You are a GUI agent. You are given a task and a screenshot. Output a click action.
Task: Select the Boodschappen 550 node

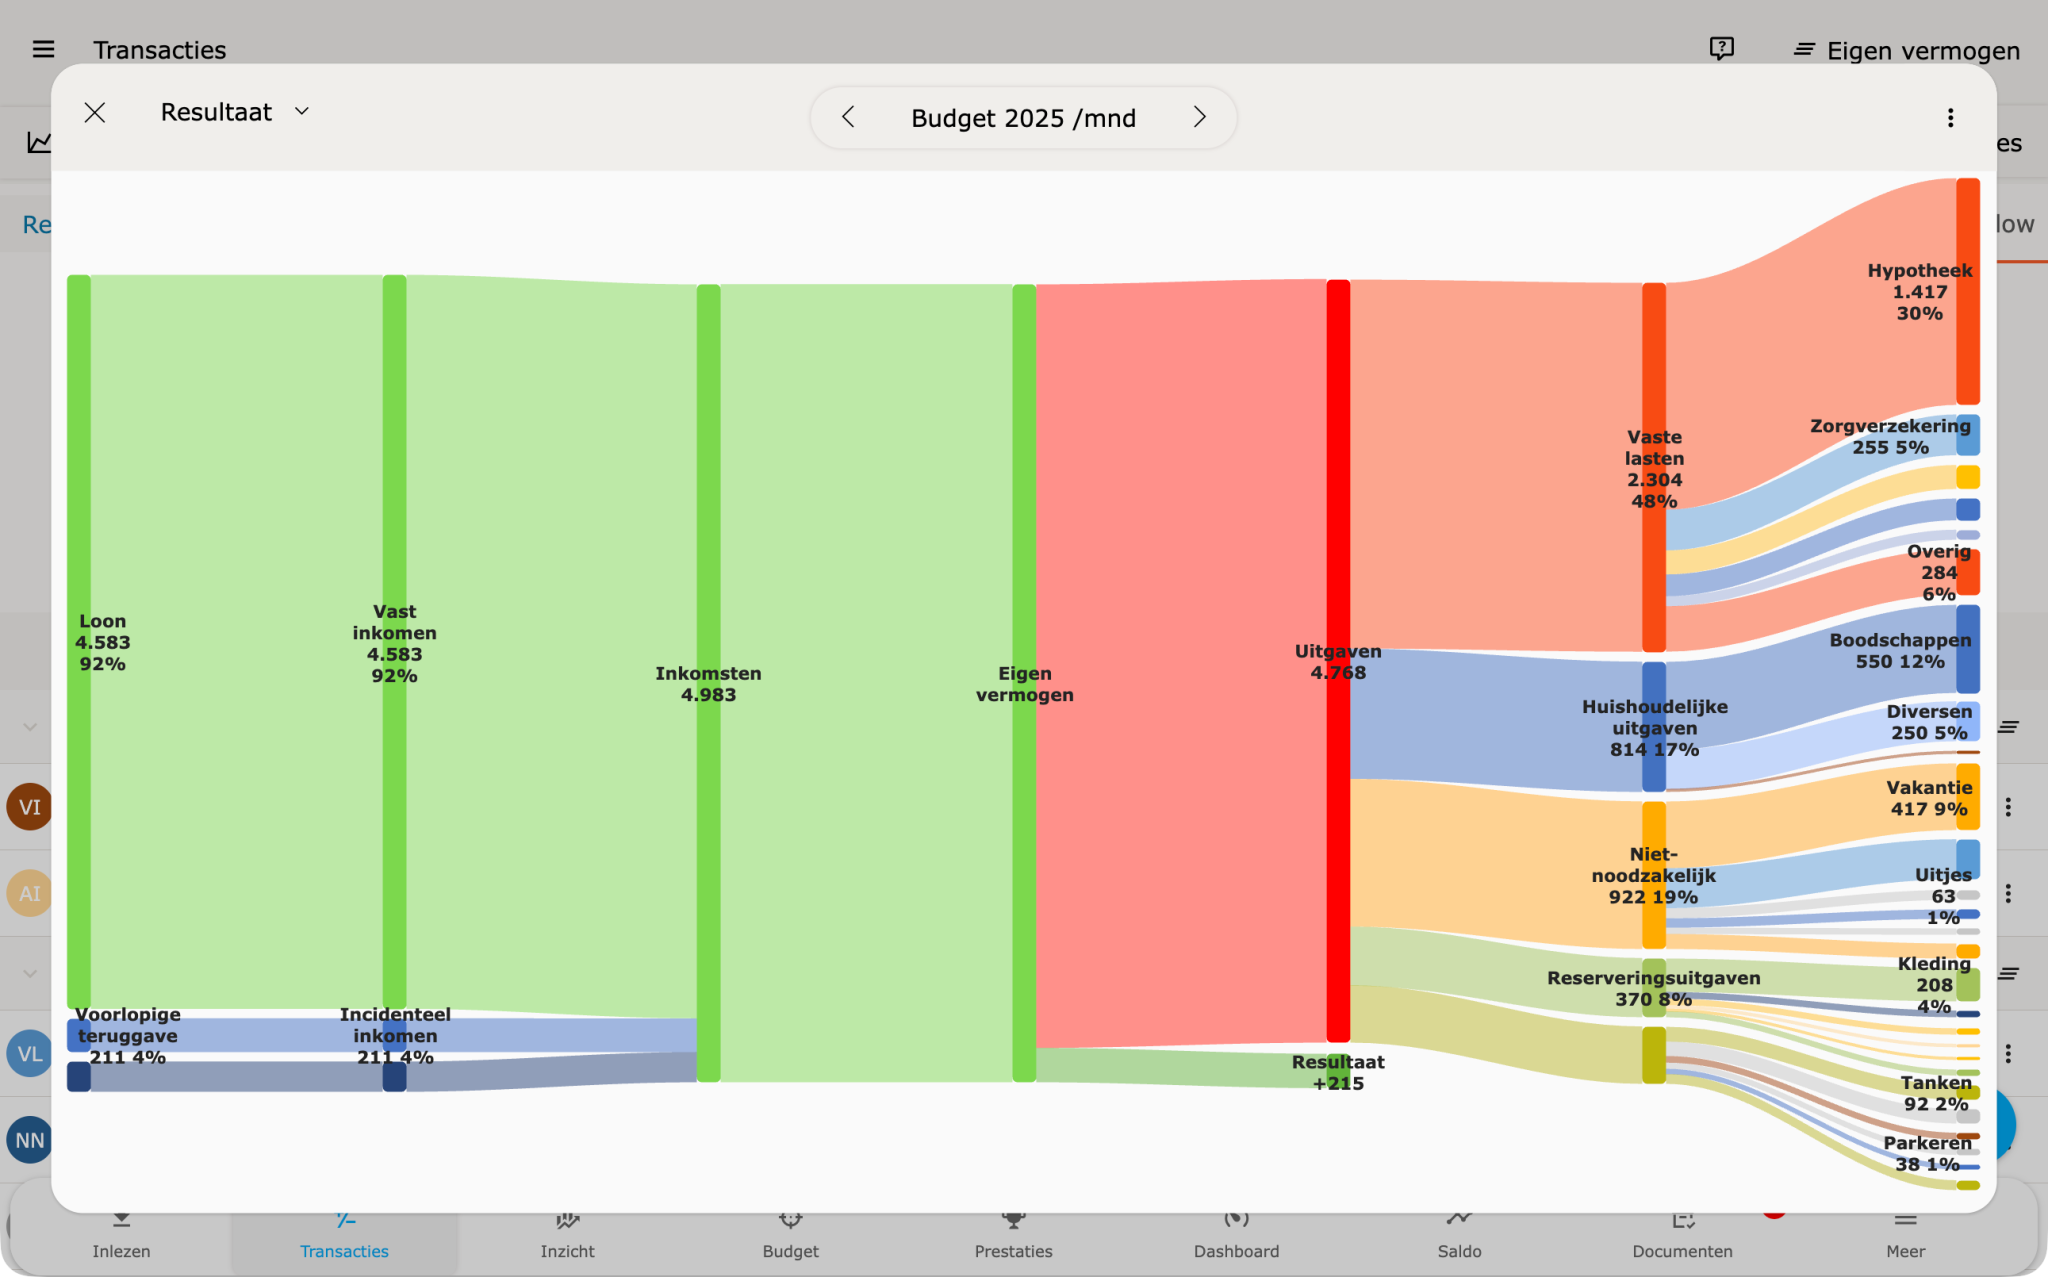pos(1968,649)
